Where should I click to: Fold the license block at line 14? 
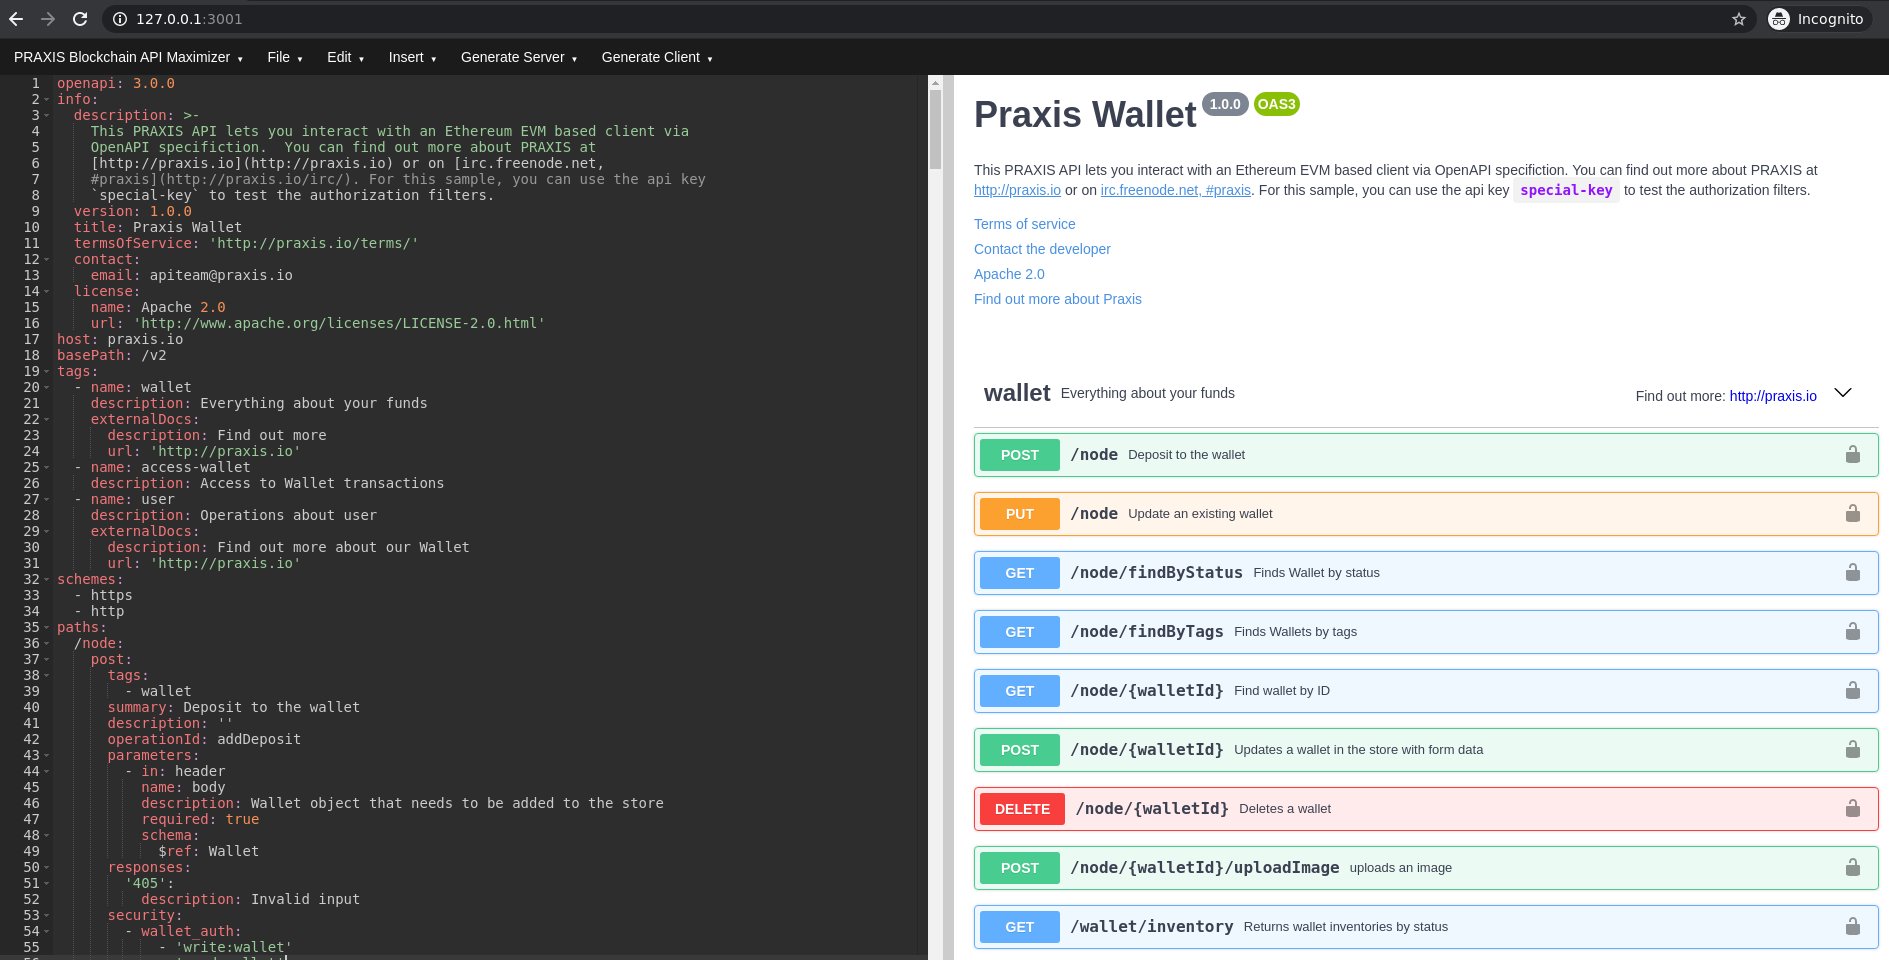click(47, 291)
